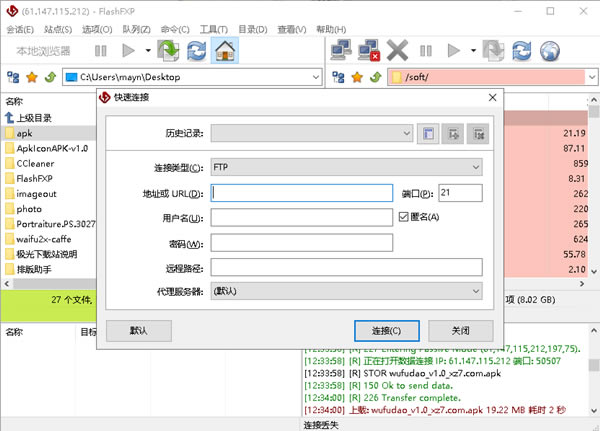This screenshot has width=600, height=431.
Task: Click the last icon beside 历史记录 dropdown
Action: point(478,133)
